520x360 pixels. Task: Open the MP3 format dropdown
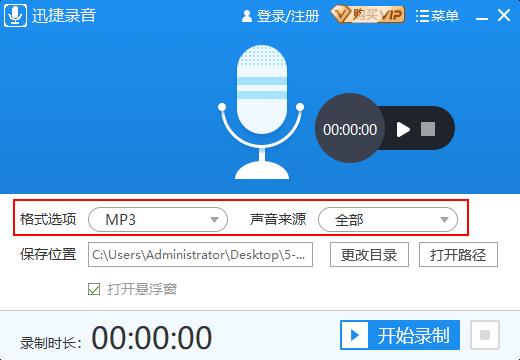click(158, 220)
